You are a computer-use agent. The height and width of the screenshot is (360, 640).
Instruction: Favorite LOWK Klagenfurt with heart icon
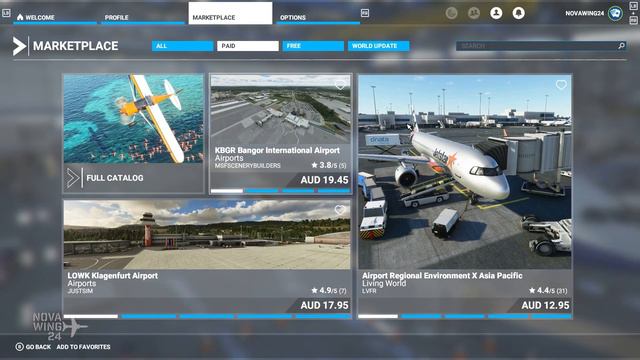click(x=340, y=210)
